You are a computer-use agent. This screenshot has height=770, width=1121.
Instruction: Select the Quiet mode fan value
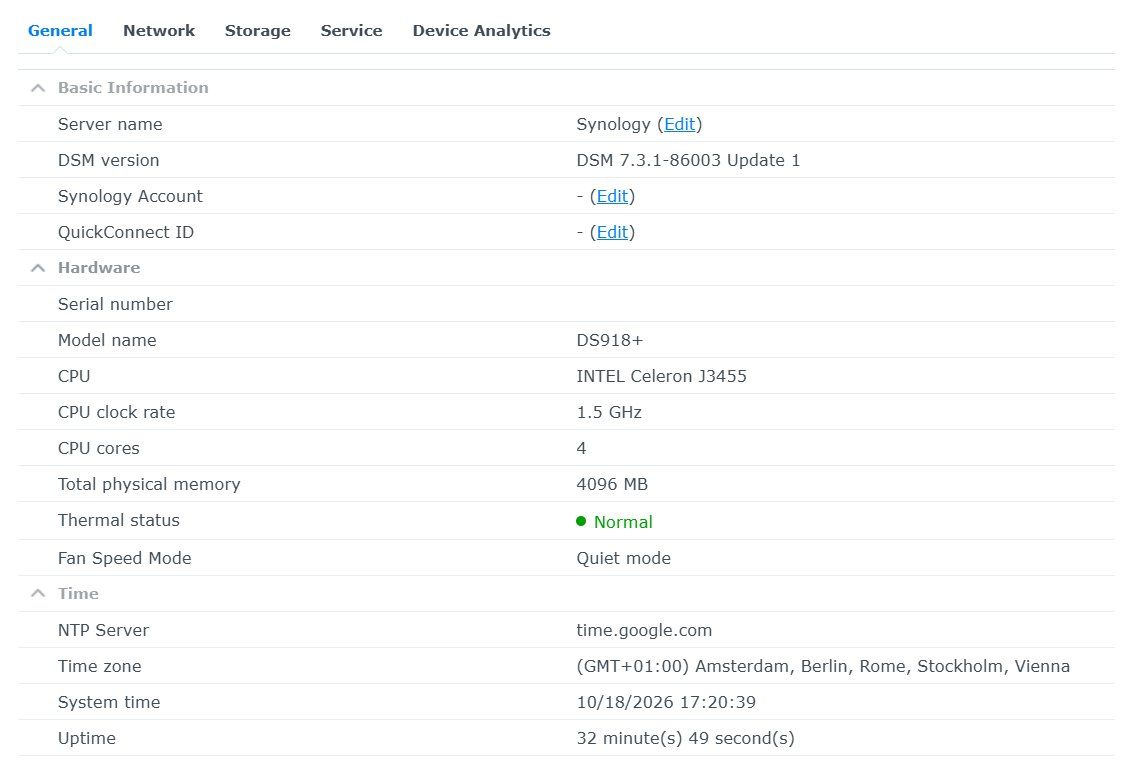point(623,558)
